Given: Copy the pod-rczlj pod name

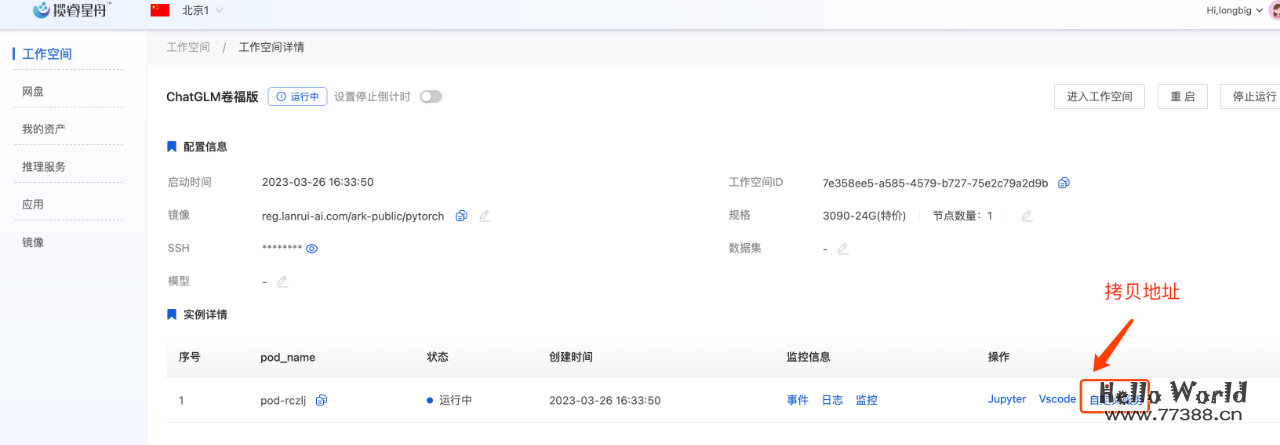Looking at the screenshot, I should coord(321,400).
